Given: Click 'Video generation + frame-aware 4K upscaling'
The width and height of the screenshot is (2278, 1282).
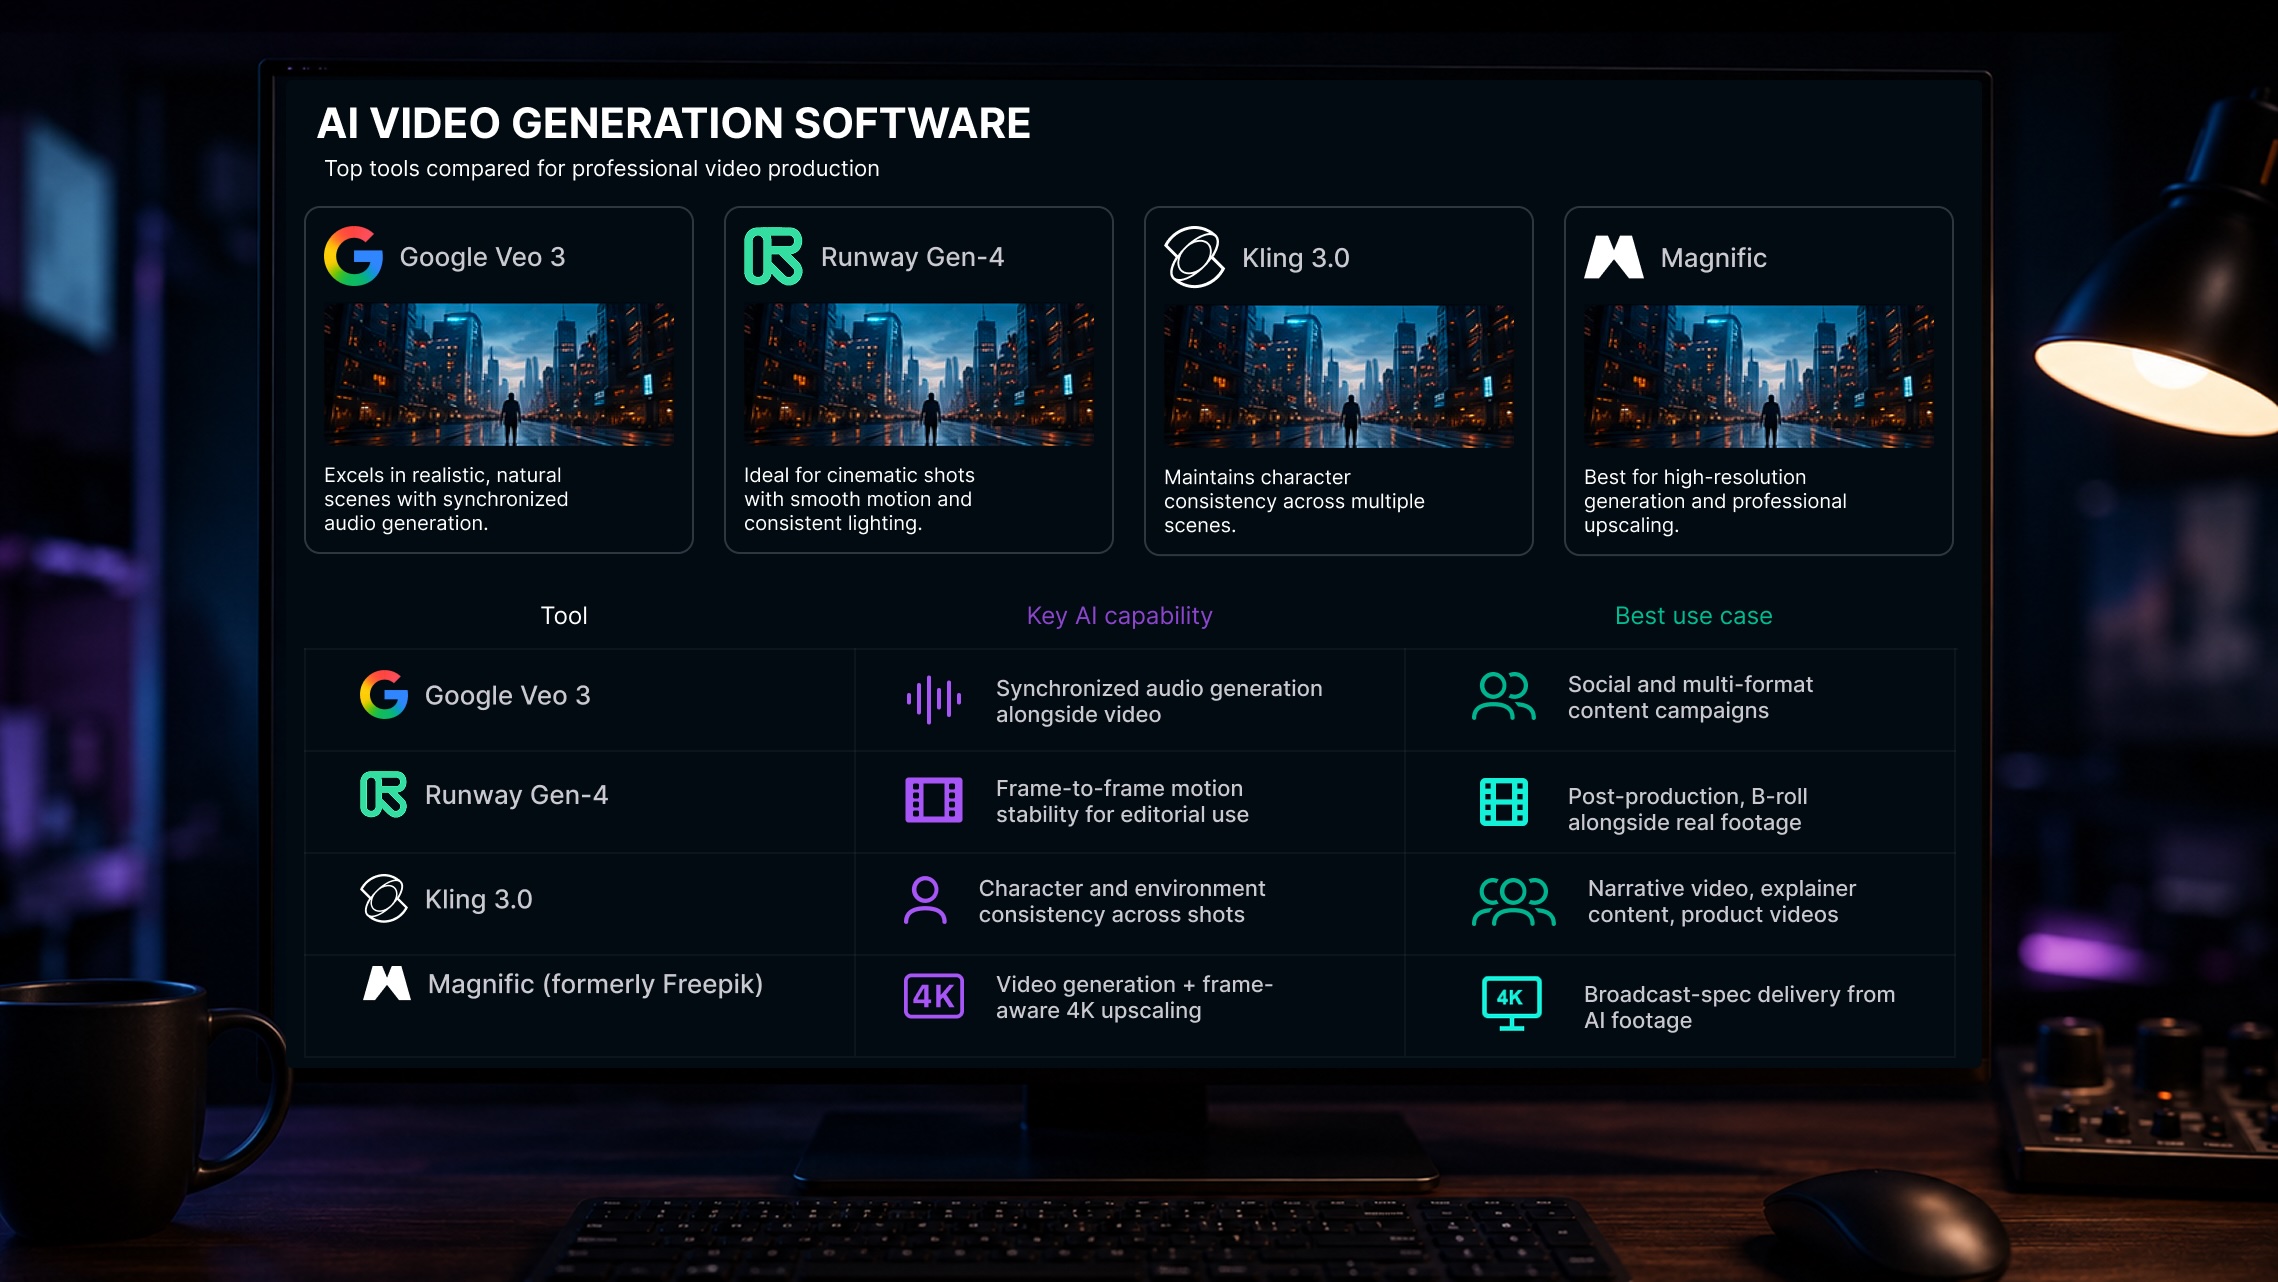Looking at the screenshot, I should click(1134, 997).
